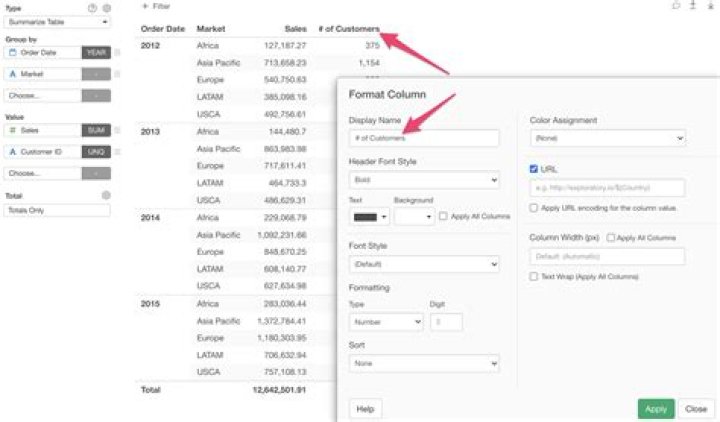Open the Summarize Table type dropdown
720x422 pixels.
(57, 21)
